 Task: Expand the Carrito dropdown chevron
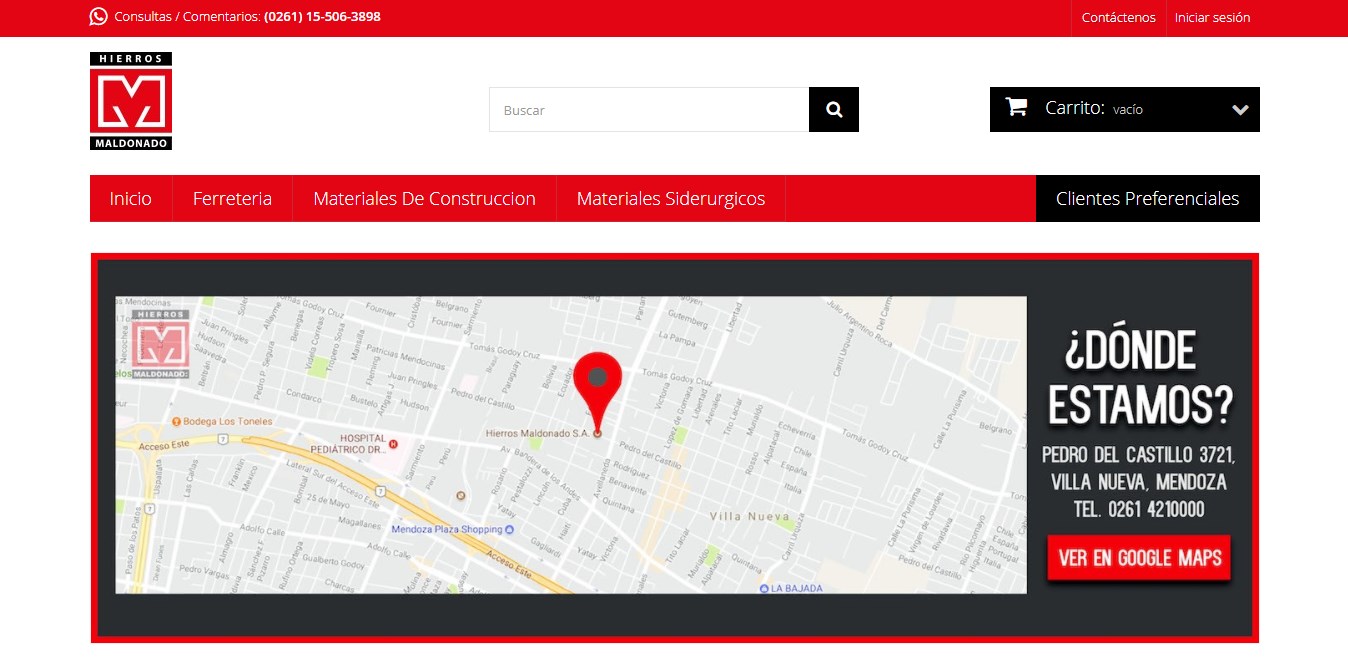1240,110
